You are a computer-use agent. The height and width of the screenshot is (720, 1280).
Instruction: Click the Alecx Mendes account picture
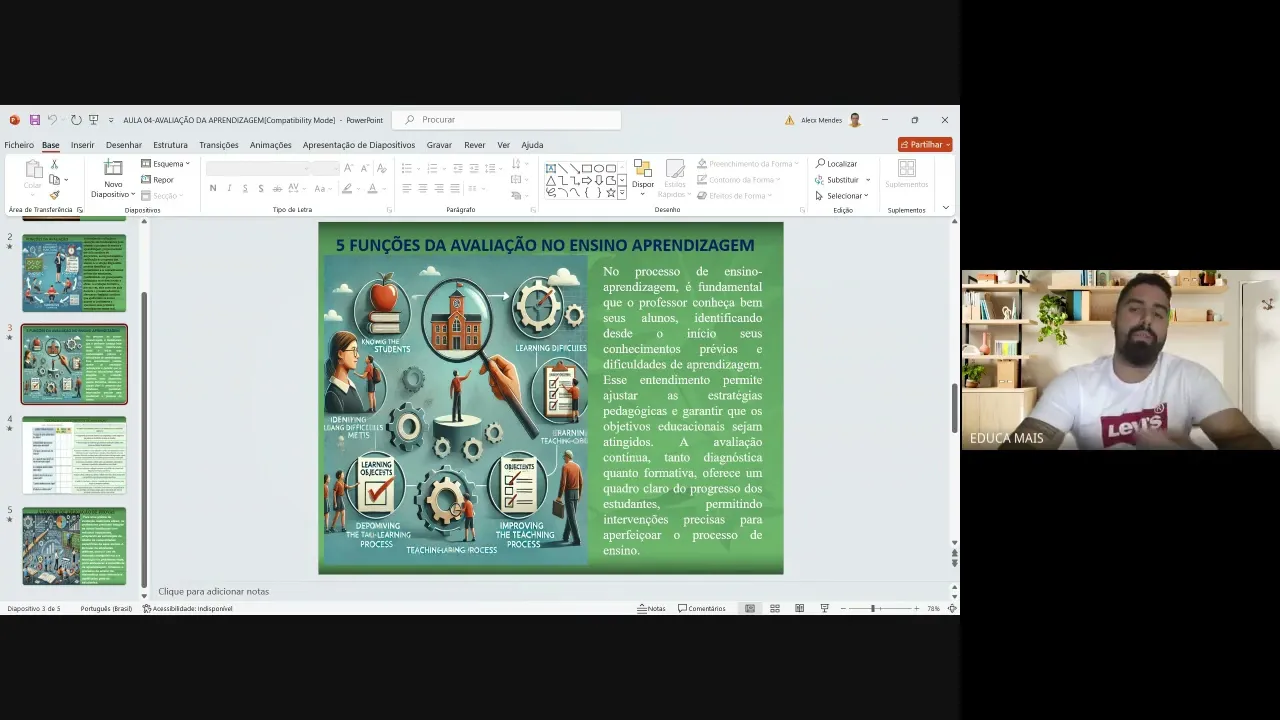855,120
